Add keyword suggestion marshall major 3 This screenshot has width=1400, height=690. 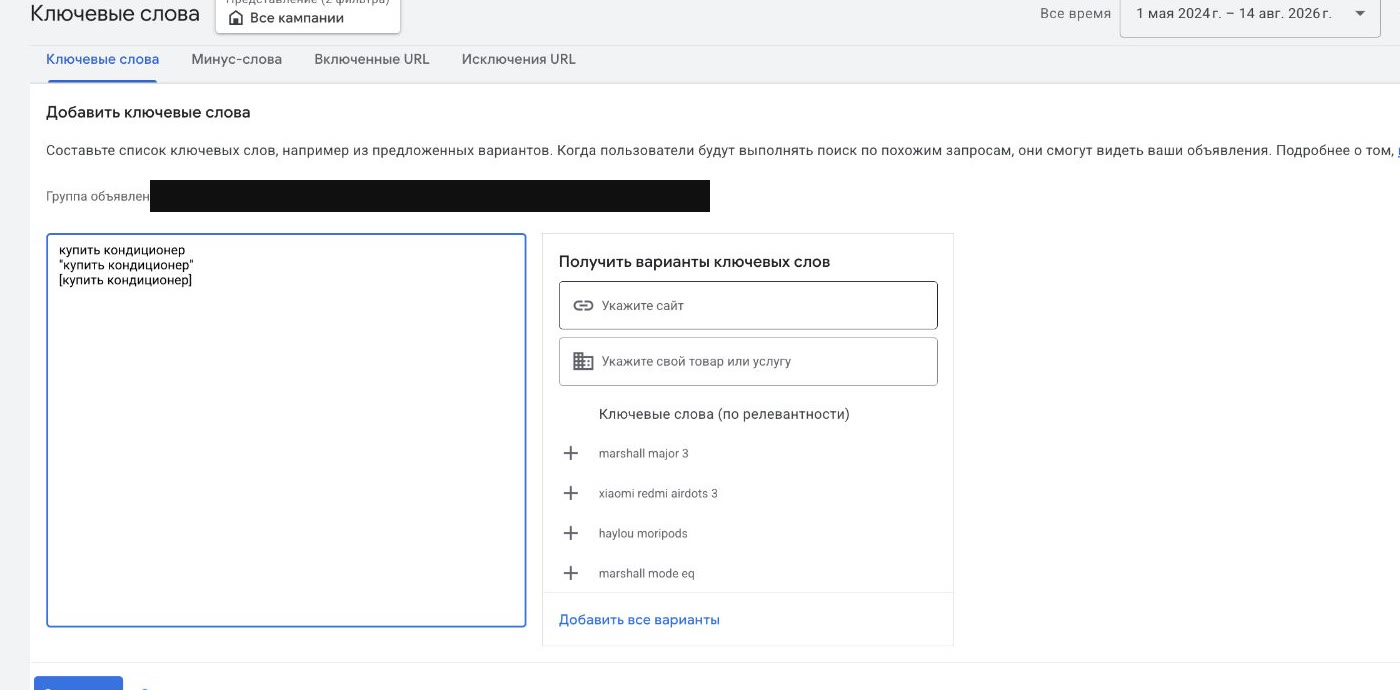pos(571,454)
